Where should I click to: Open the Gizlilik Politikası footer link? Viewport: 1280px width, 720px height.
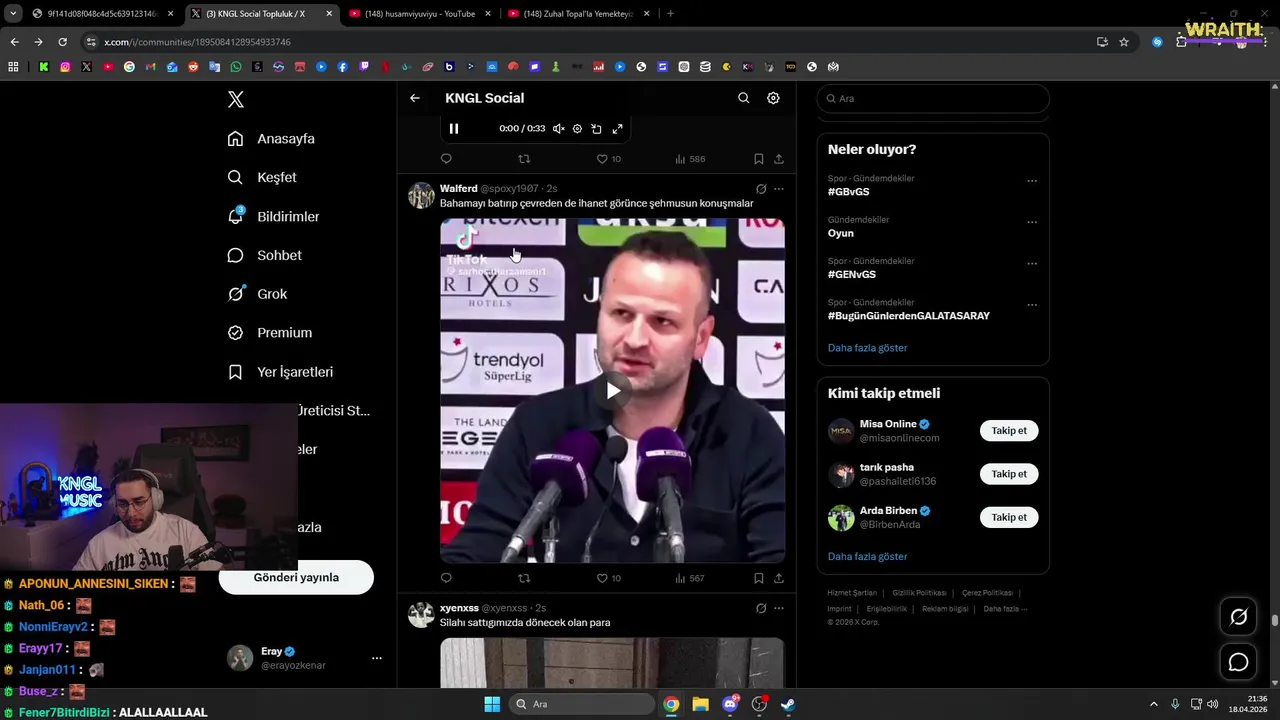[x=919, y=593]
